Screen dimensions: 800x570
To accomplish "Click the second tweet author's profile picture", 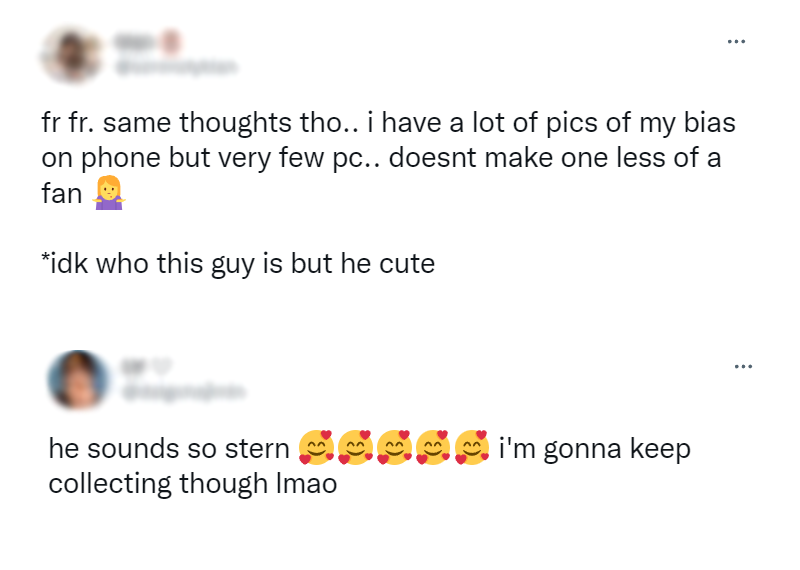I will [x=79, y=380].
